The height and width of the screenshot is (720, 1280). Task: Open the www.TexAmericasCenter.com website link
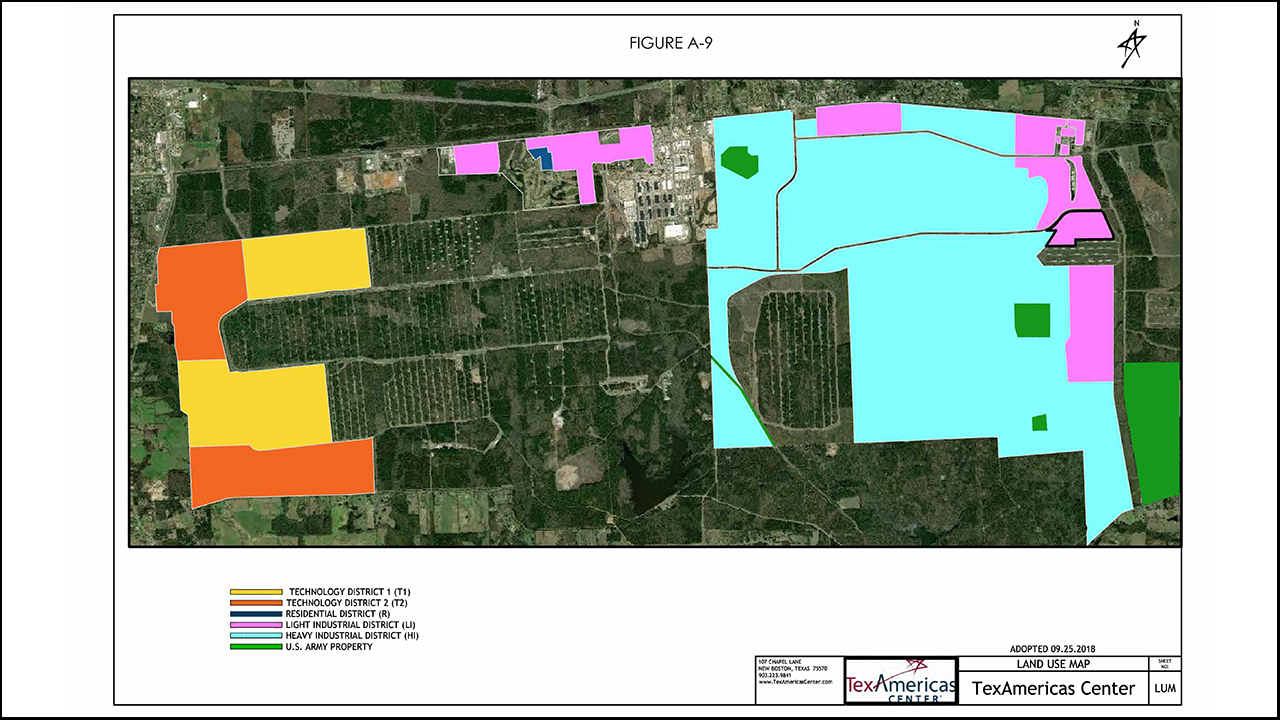click(796, 682)
